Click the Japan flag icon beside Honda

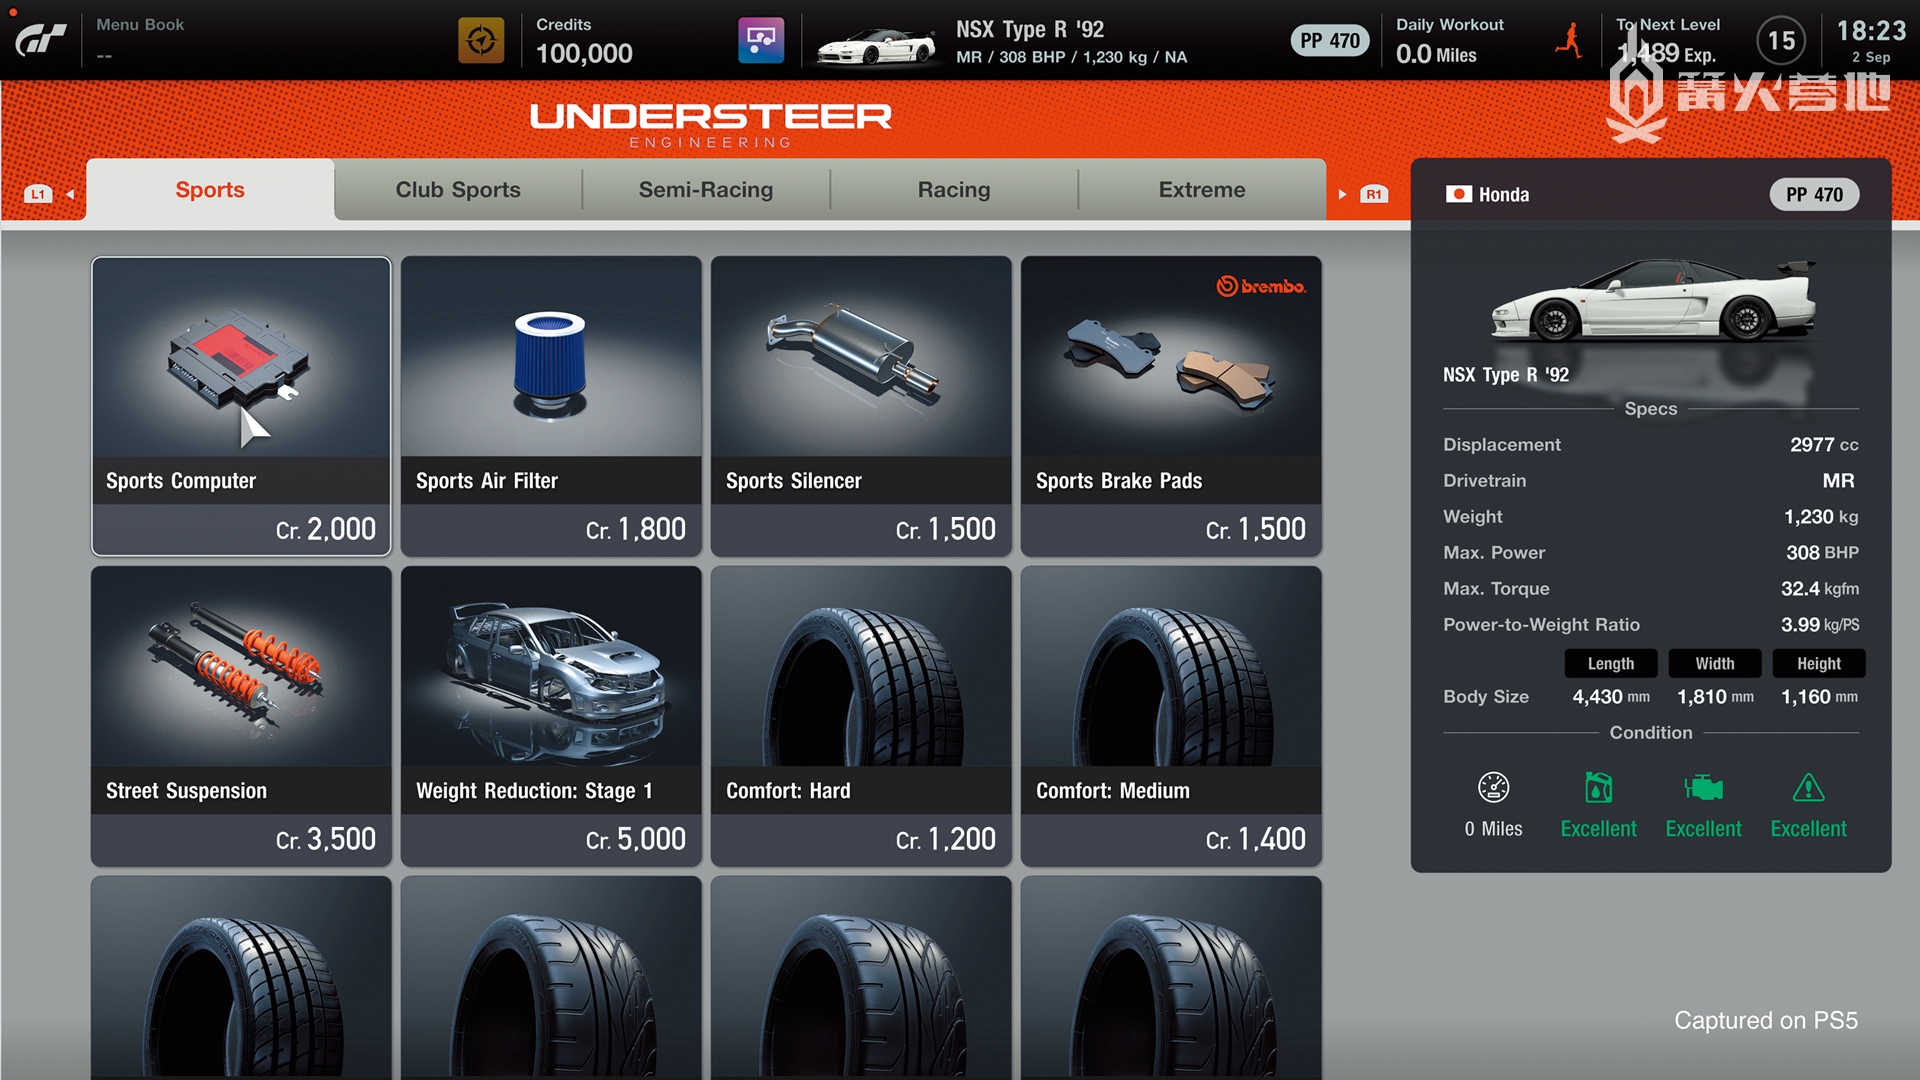(x=1458, y=194)
